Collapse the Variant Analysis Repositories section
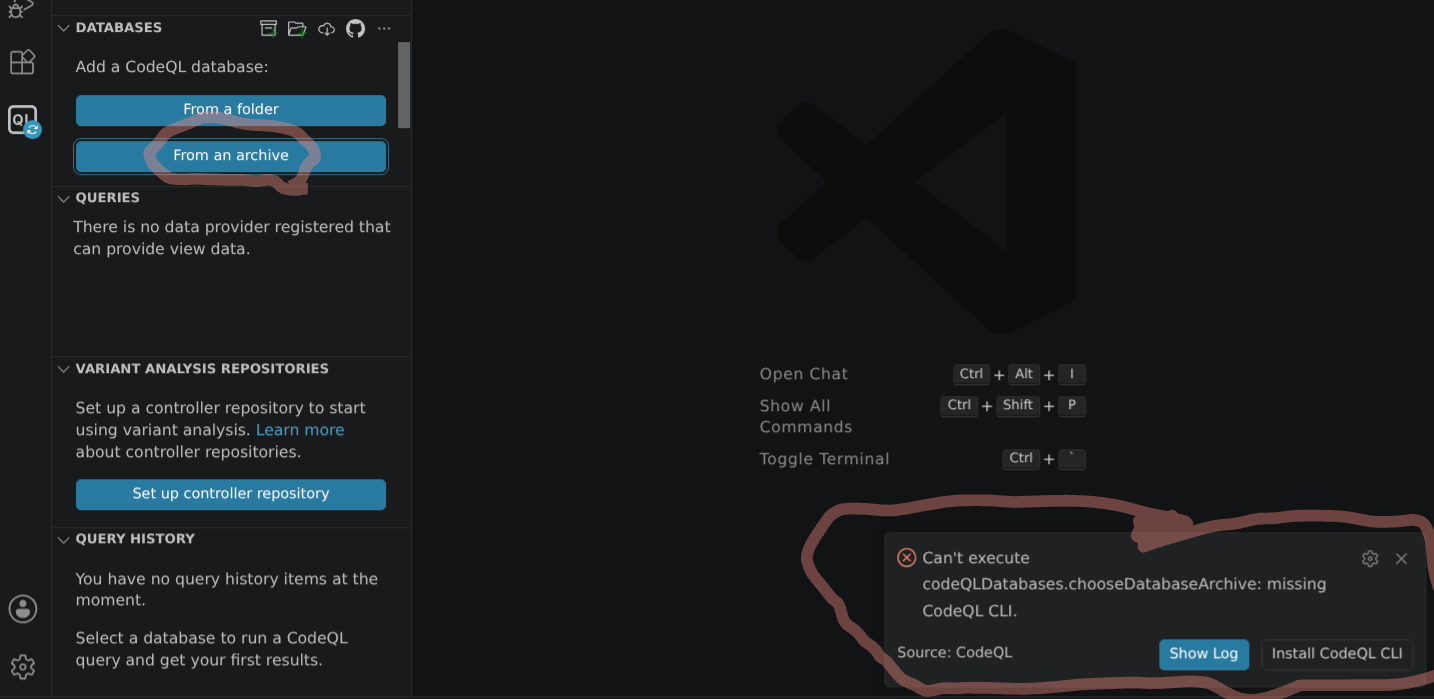The width and height of the screenshot is (1434, 699). pyautogui.click(x=64, y=369)
